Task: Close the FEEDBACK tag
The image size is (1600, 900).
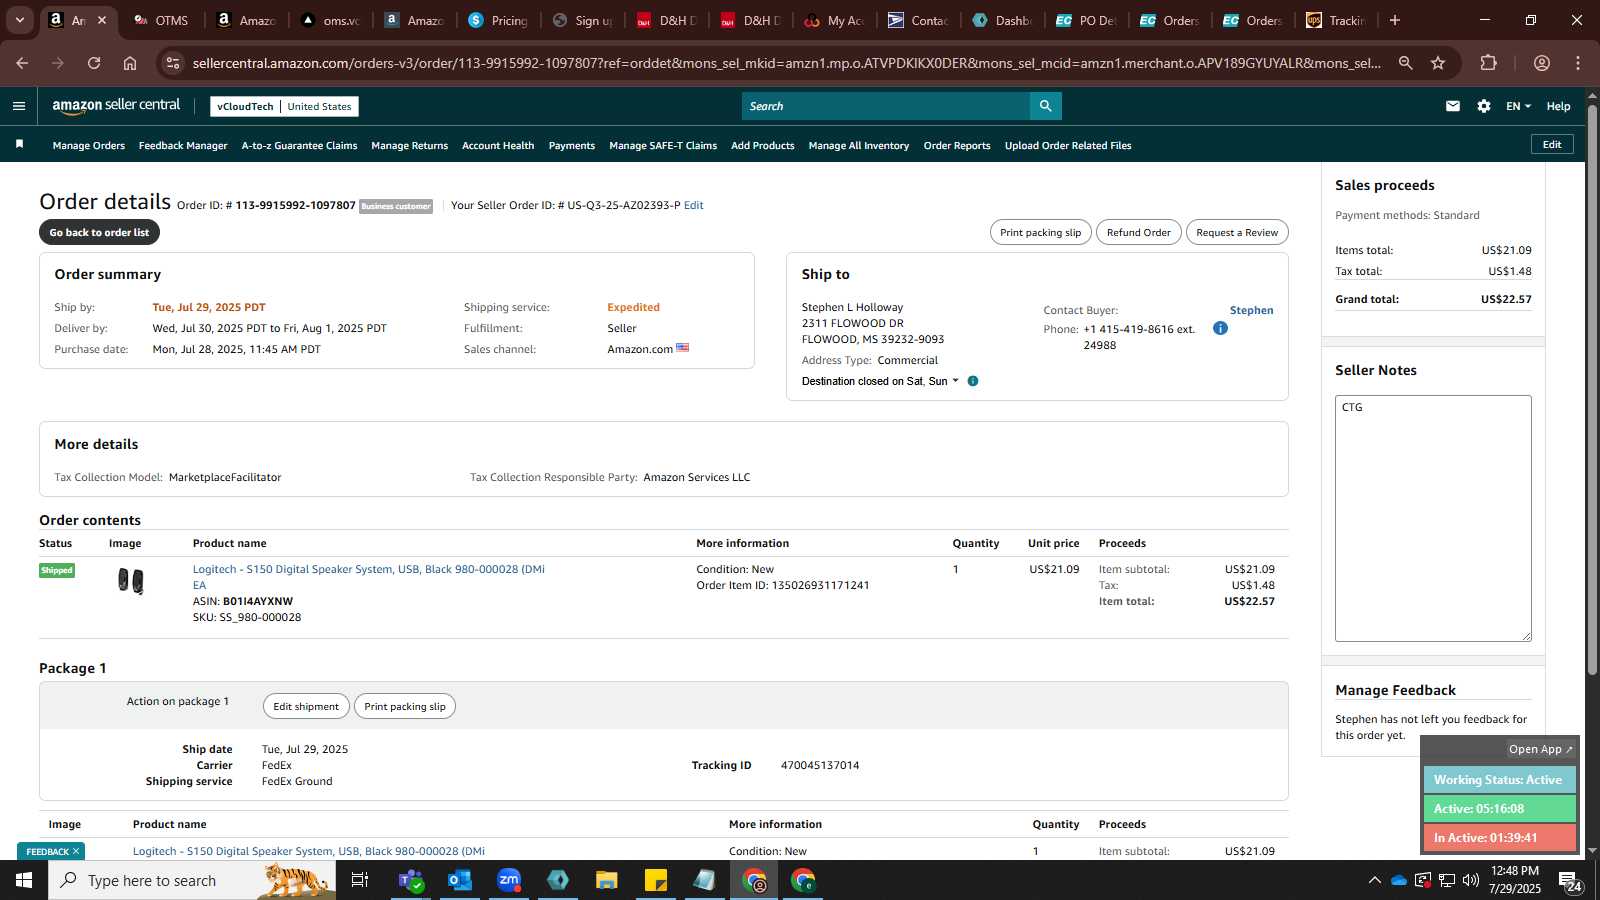Action: coord(75,851)
